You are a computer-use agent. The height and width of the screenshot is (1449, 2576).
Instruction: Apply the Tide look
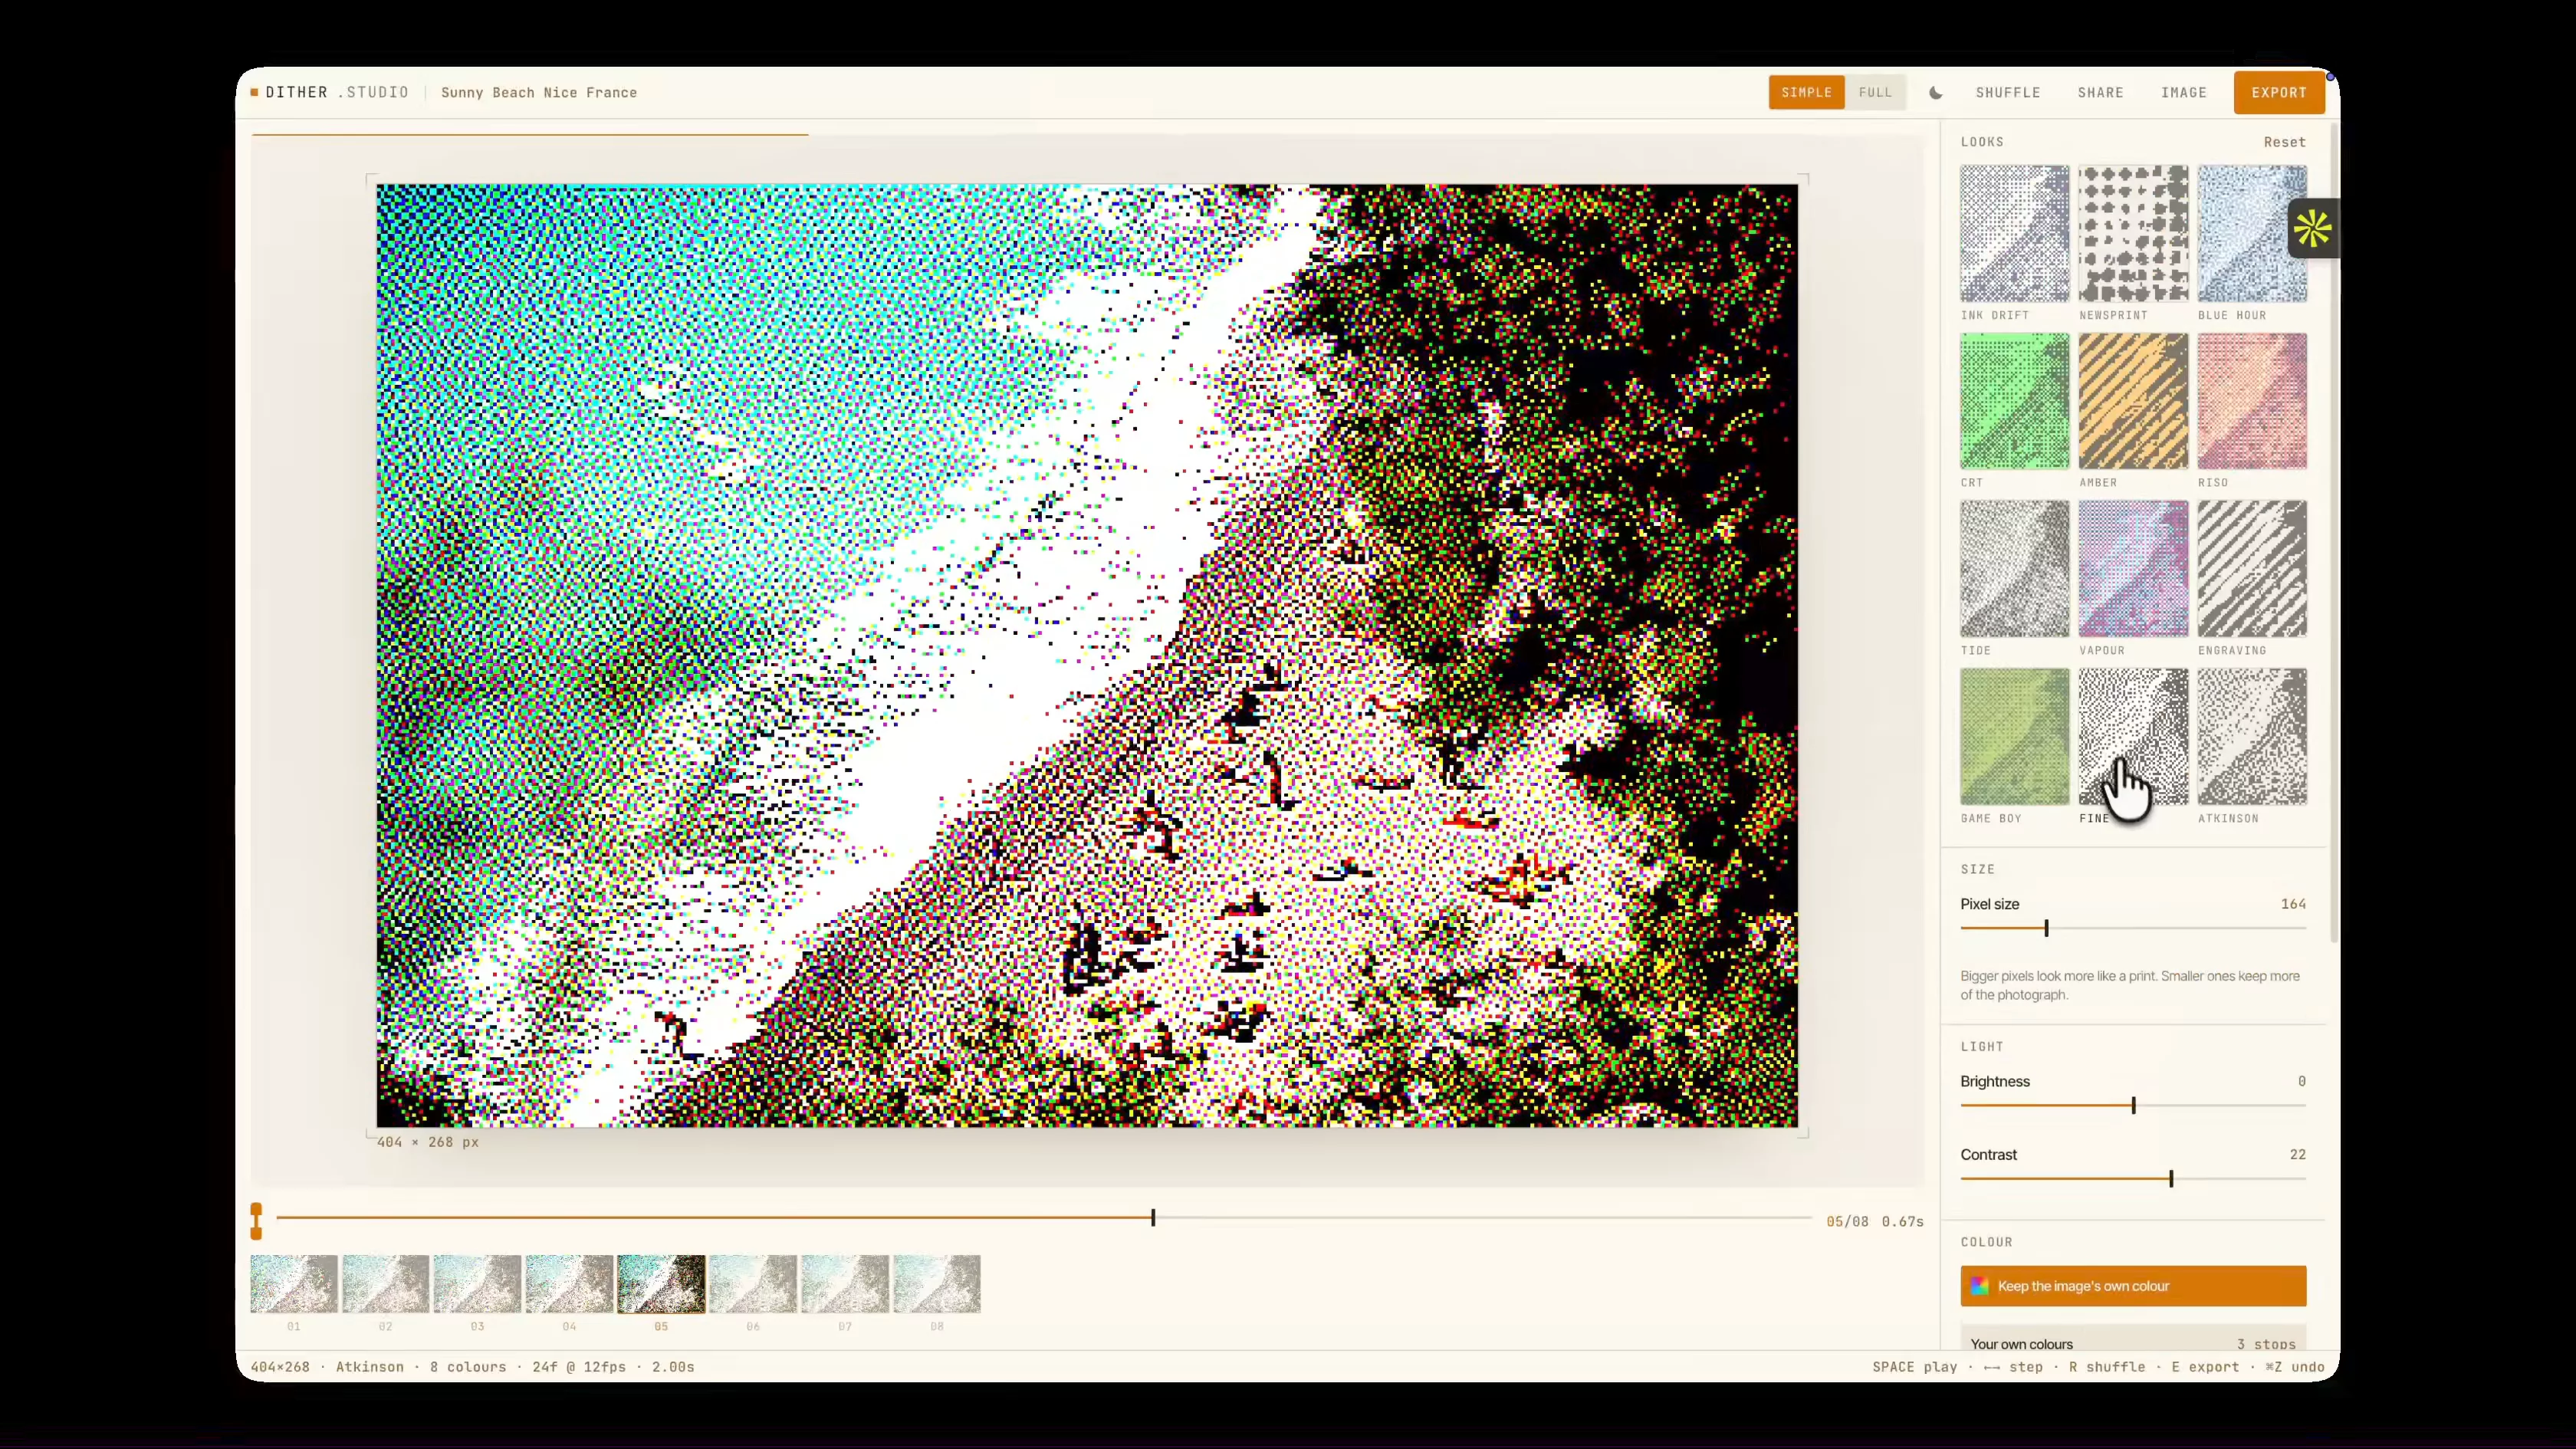tap(2014, 569)
